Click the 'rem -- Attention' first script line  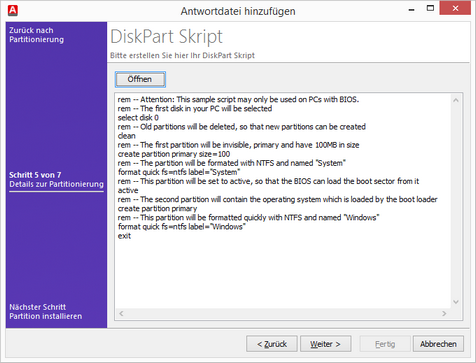[x=238, y=99]
